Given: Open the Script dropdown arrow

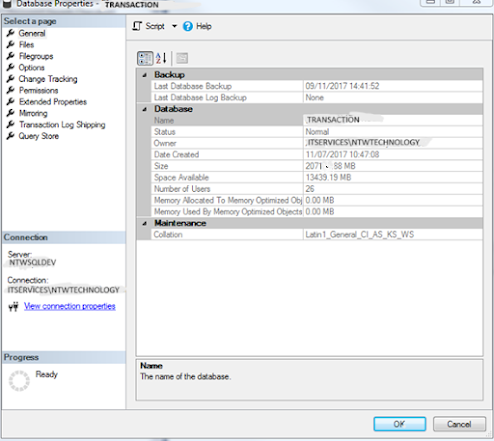Looking at the screenshot, I should [174, 26].
